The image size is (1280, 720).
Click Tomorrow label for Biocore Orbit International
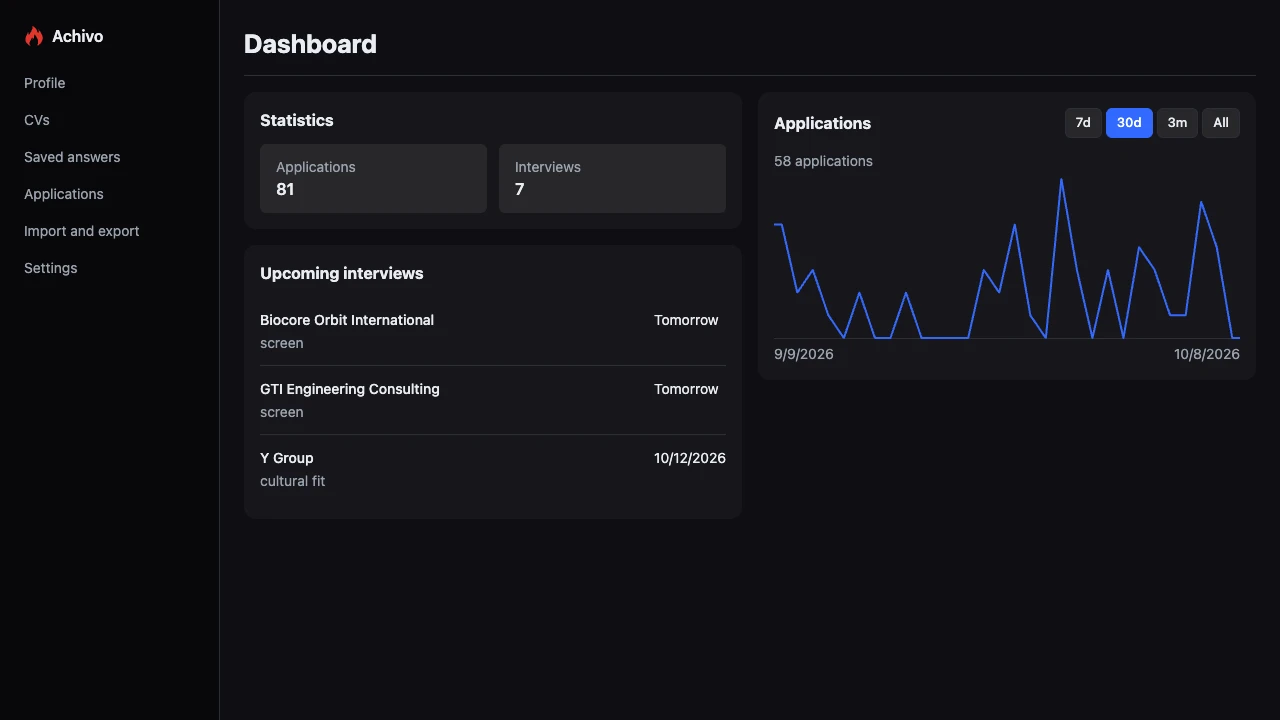[x=686, y=320]
